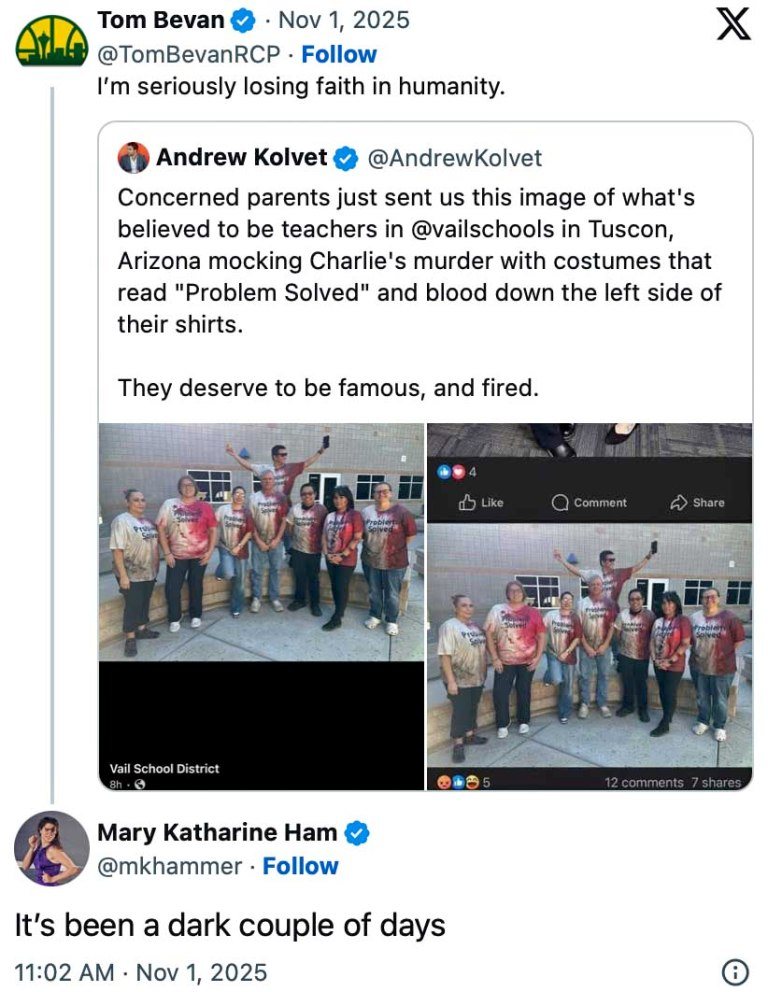Viewport: 768px width, 992px height.
Task: Follow @TomBevanRCP
Action: [x=339, y=54]
